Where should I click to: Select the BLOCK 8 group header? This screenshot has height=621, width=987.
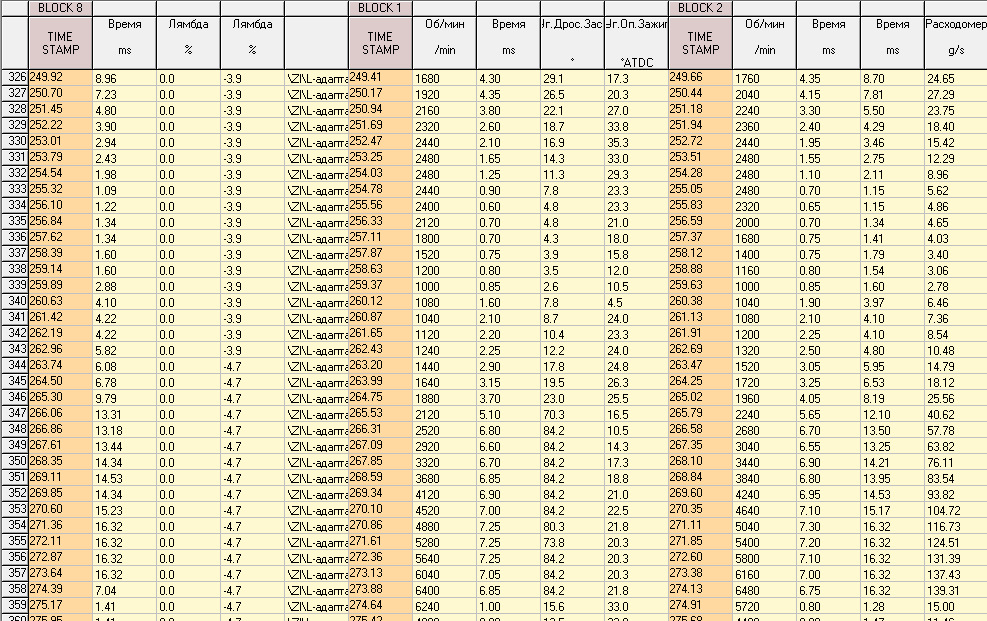[x=60, y=8]
